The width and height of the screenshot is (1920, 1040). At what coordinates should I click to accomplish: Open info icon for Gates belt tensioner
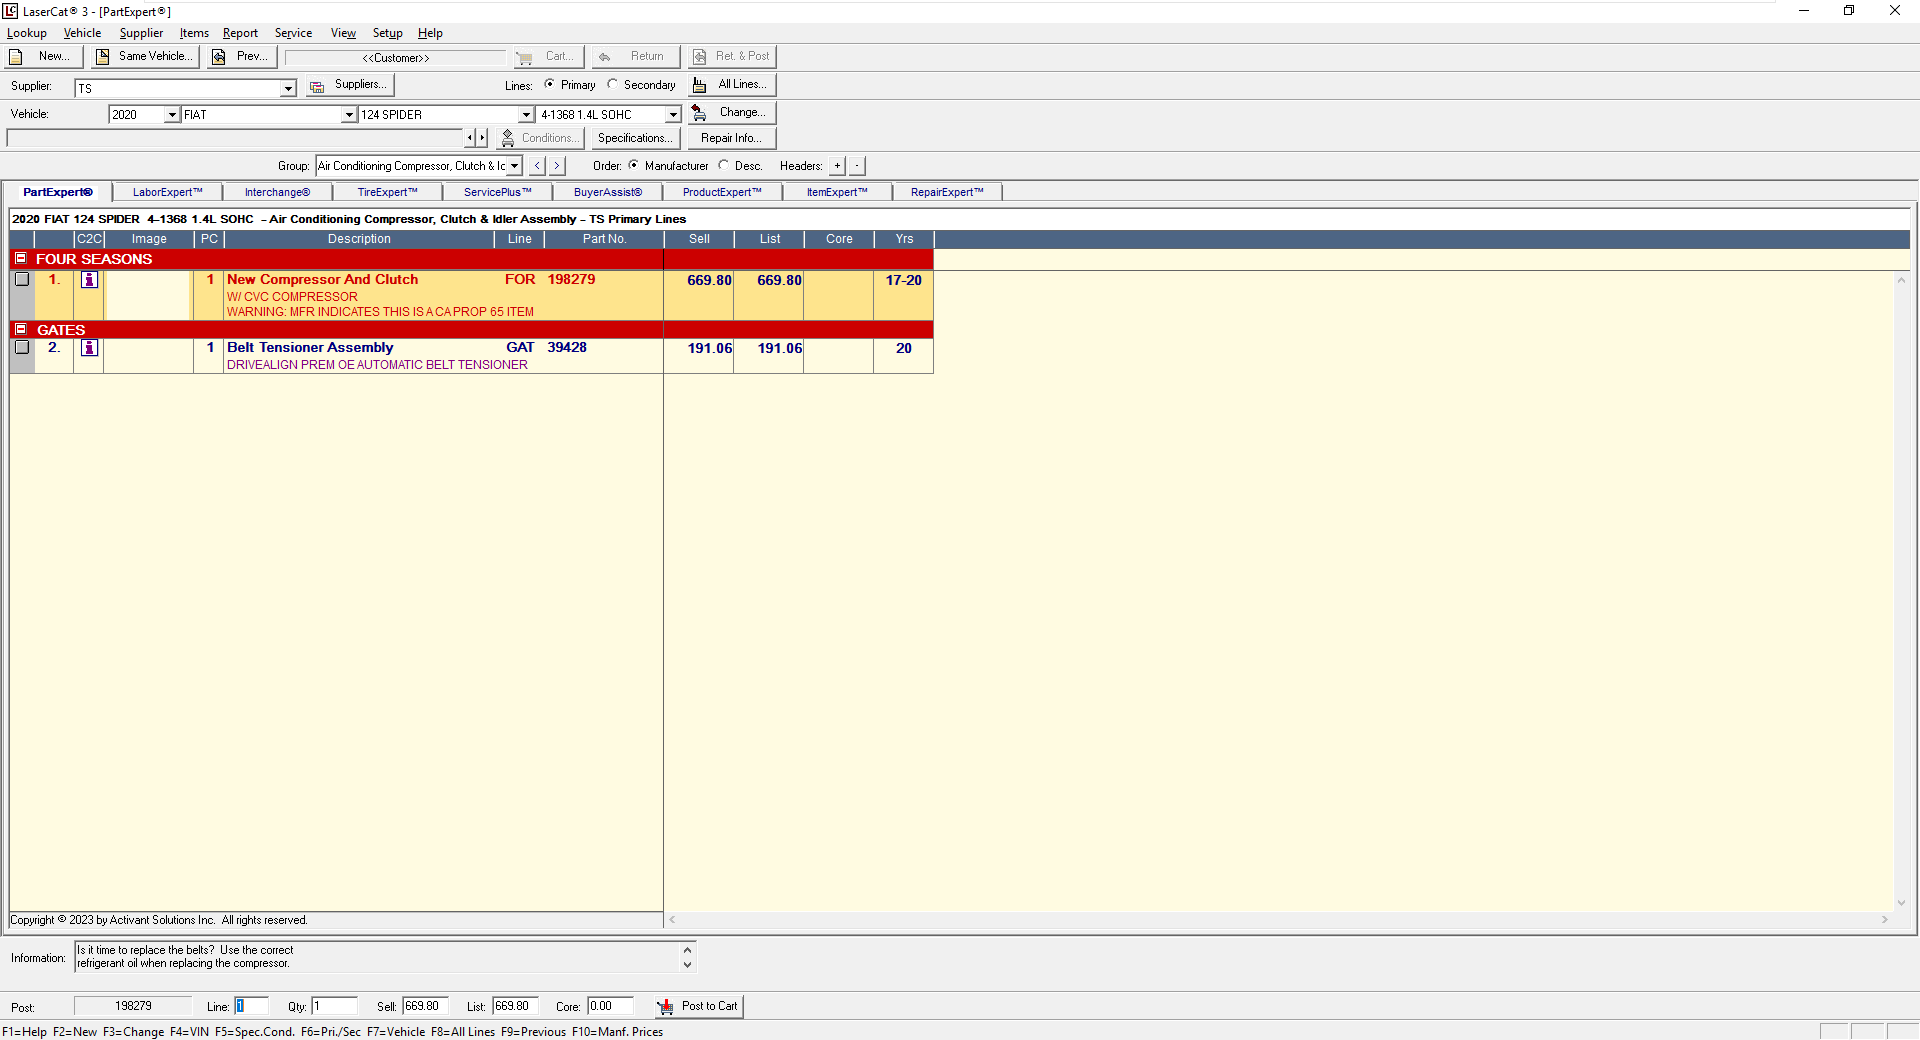(x=90, y=348)
